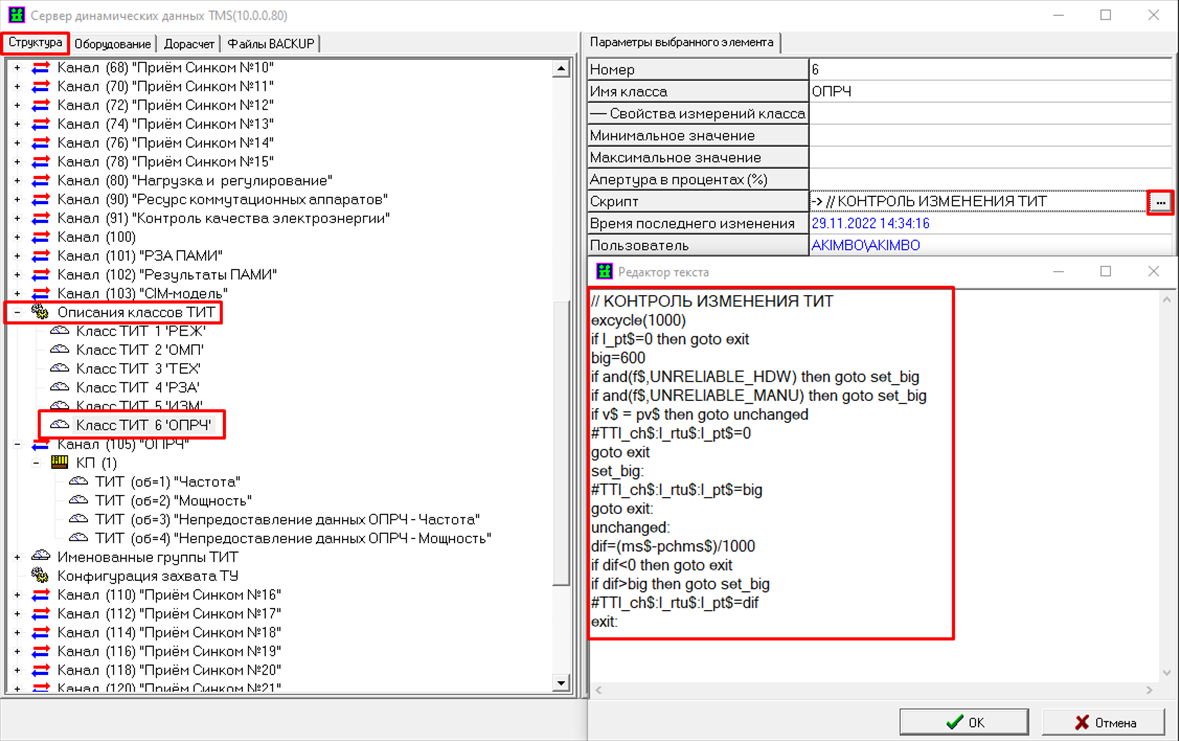Collapse the Описания классов ТИТ tree node
Screen dimensions: 1179x741
tap(16, 313)
